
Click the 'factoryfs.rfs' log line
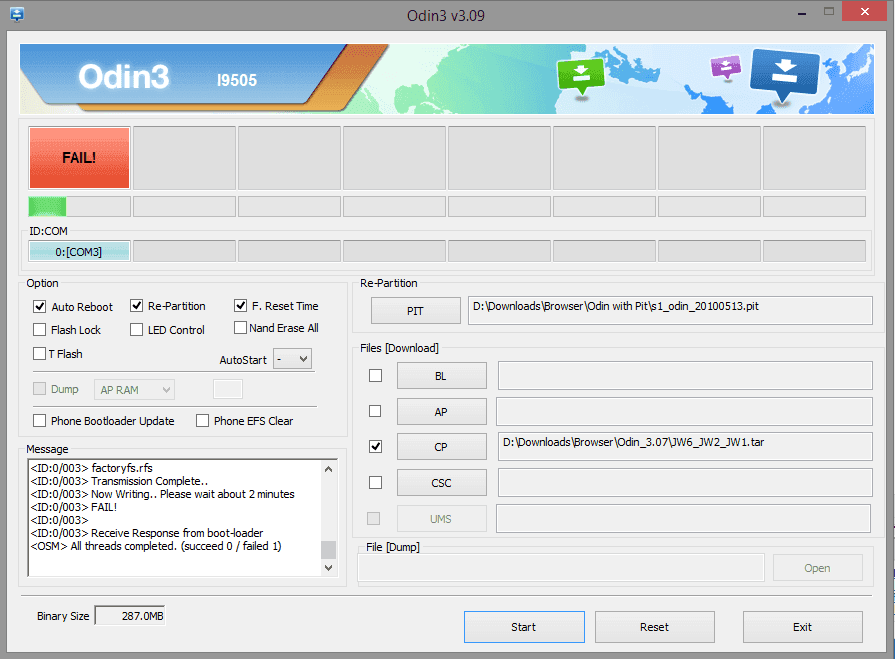click(x=92, y=468)
